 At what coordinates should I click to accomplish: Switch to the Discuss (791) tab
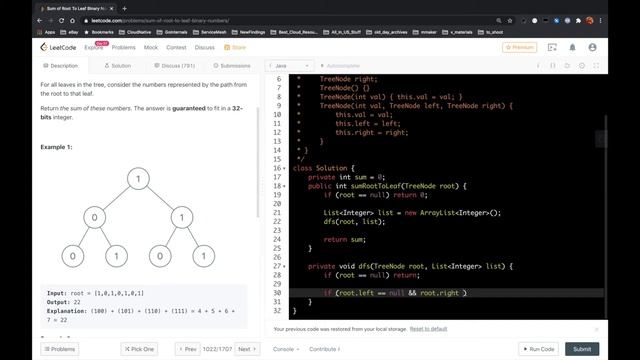[174, 66]
